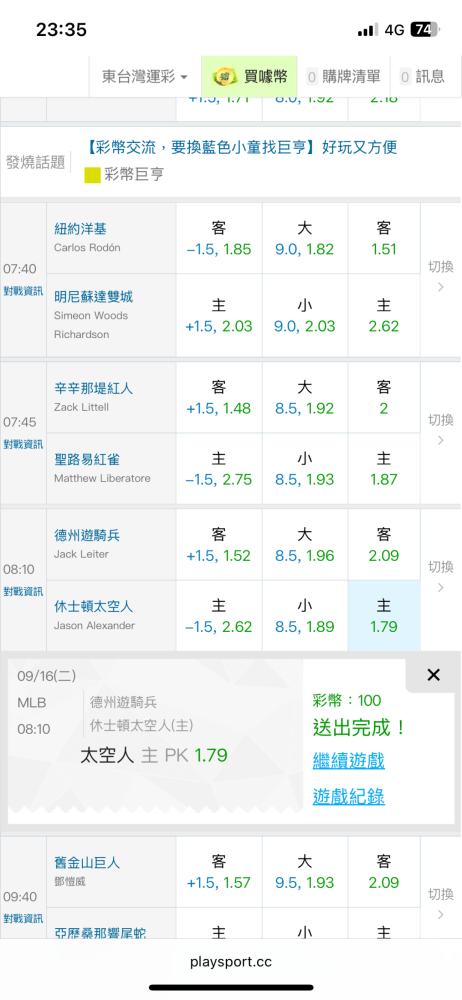Screen dimensions: 462x1000
Task: Click the 彩幣交流 hot topic headline
Action: click(241, 148)
